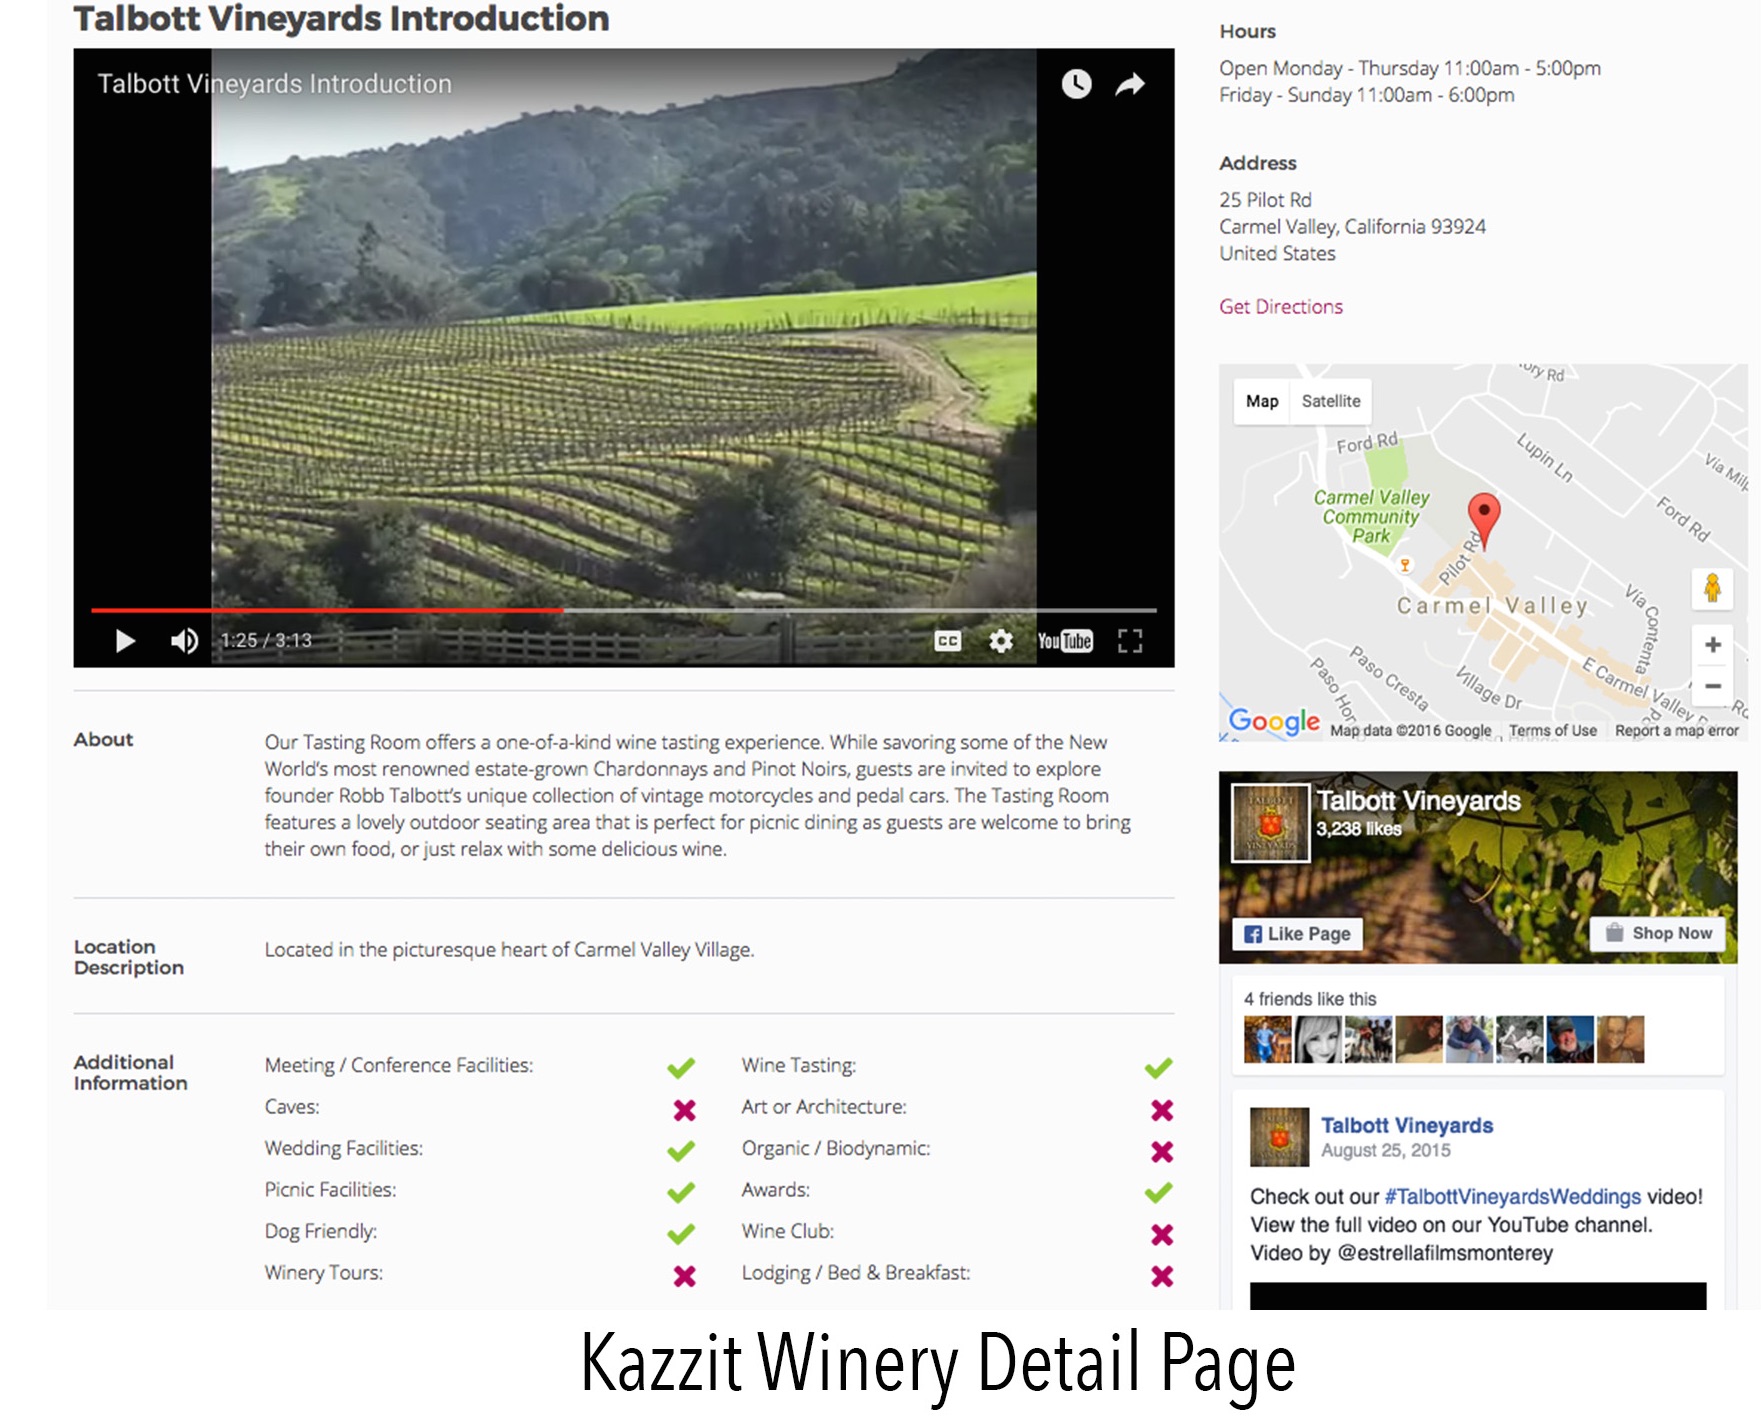Click the Wine Club red X
The height and width of the screenshot is (1418, 1761).
tap(1161, 1235)
